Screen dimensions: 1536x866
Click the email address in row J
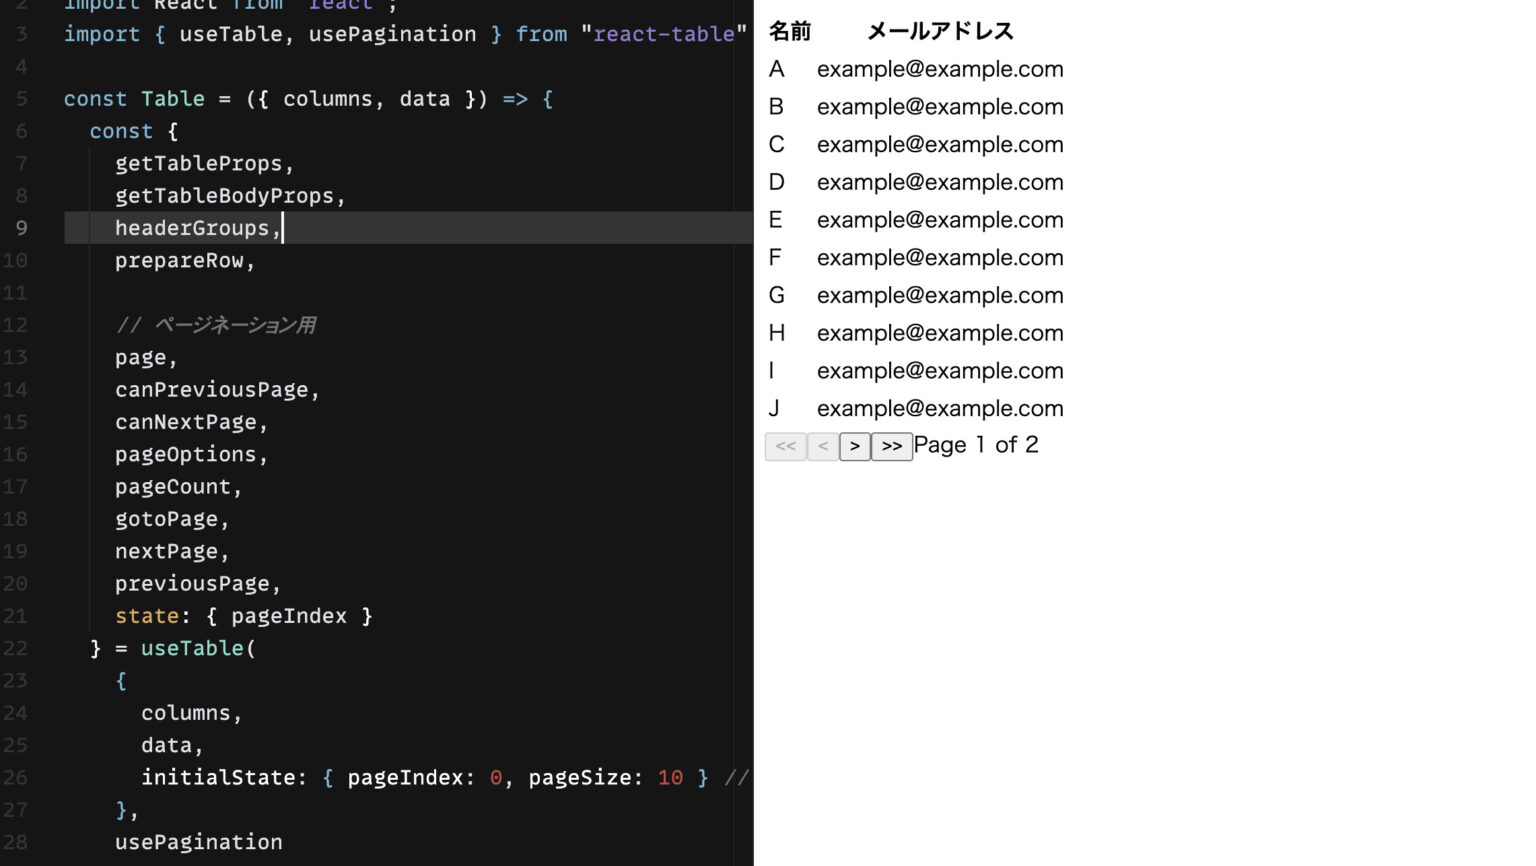[x=940, y=408]
